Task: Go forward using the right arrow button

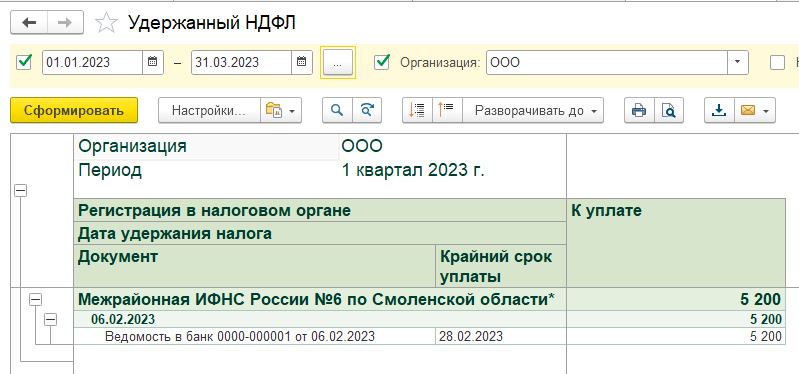Action: (x=66, y=23)
